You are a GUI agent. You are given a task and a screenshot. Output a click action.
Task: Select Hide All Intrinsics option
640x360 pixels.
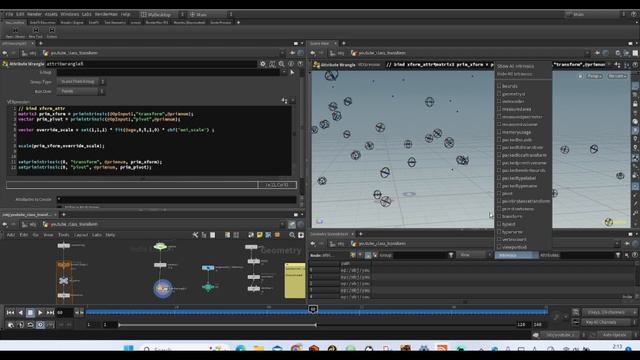[x=515, y=74]
